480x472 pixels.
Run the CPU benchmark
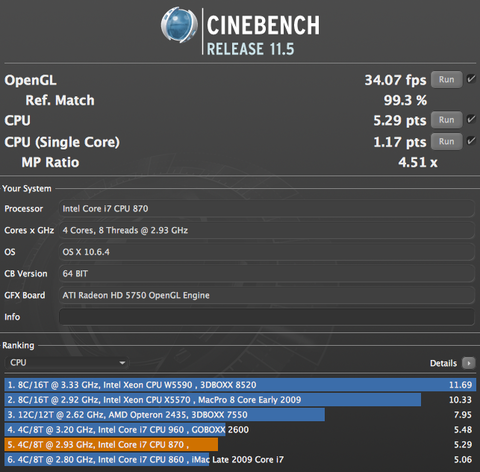tap(446, 120)
